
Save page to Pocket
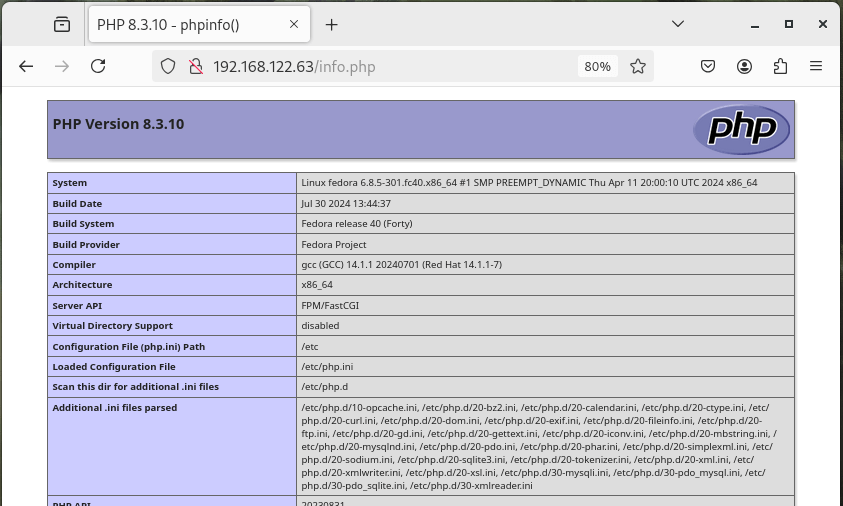(x=708, y=66)
